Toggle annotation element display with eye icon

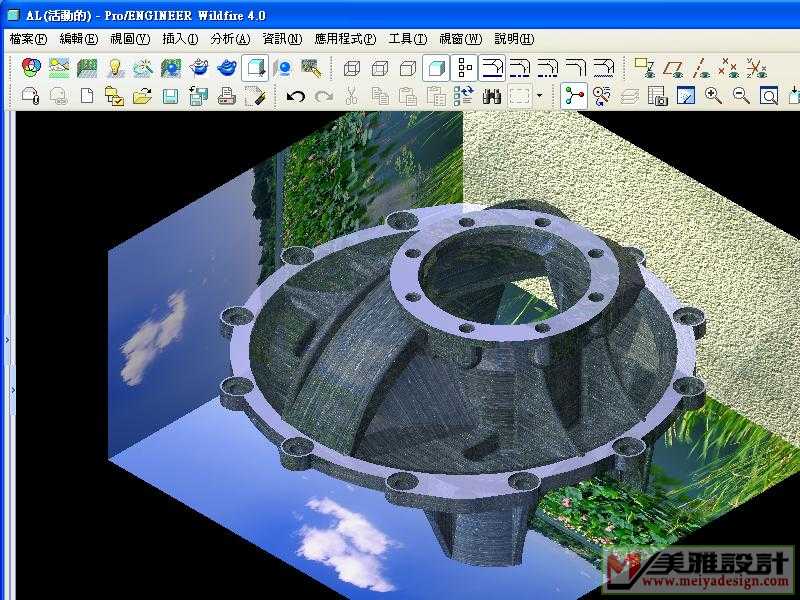[x=644, y=68]
